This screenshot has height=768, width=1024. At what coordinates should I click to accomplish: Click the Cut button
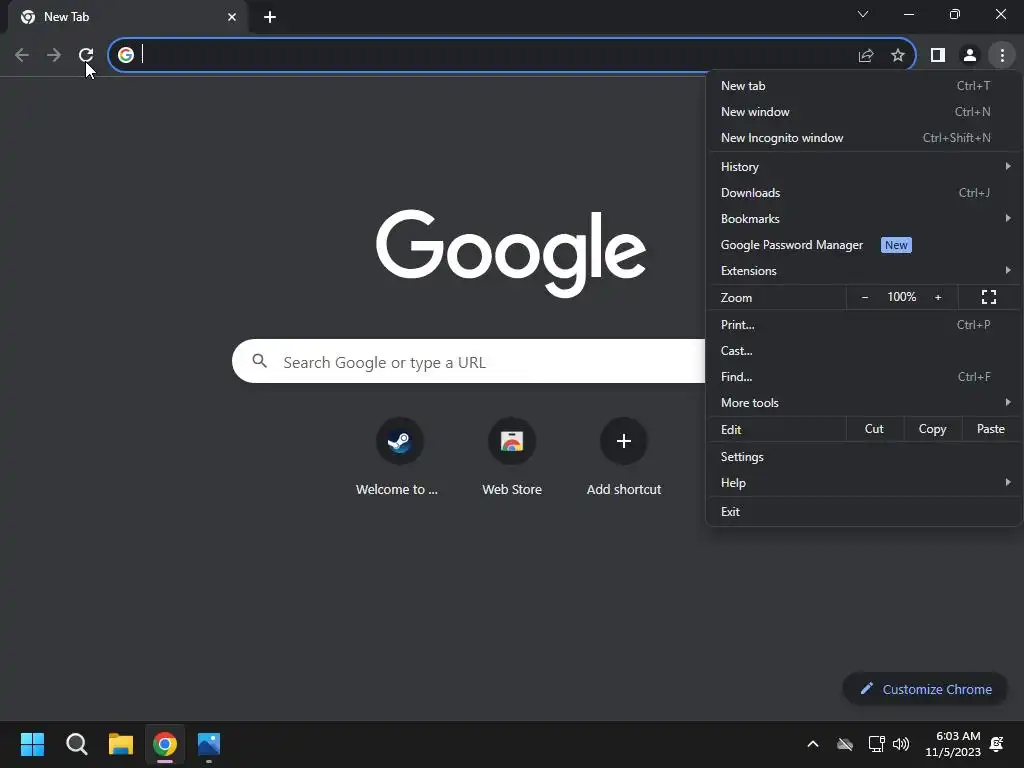(x=874, y=429)
